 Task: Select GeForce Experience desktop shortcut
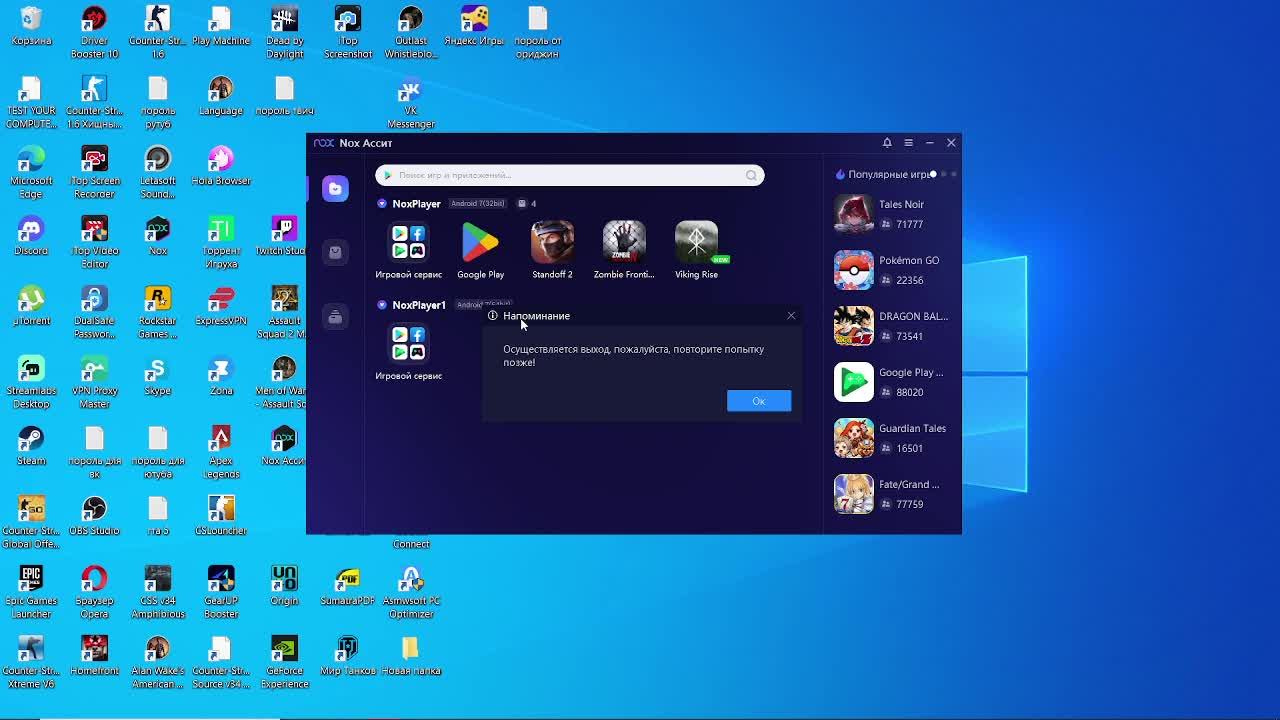pos(284,663)
